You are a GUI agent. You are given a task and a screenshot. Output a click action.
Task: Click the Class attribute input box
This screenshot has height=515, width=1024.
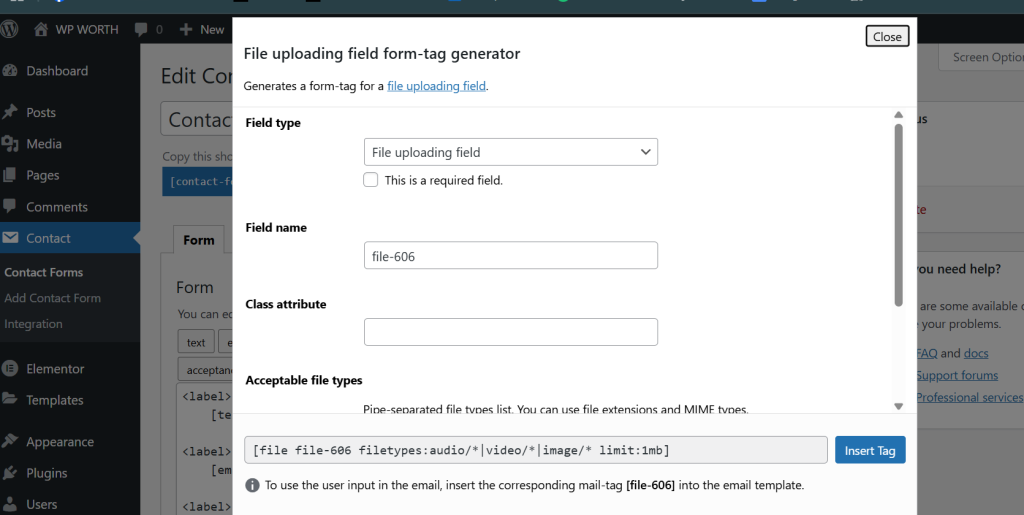tap(511, 332)
